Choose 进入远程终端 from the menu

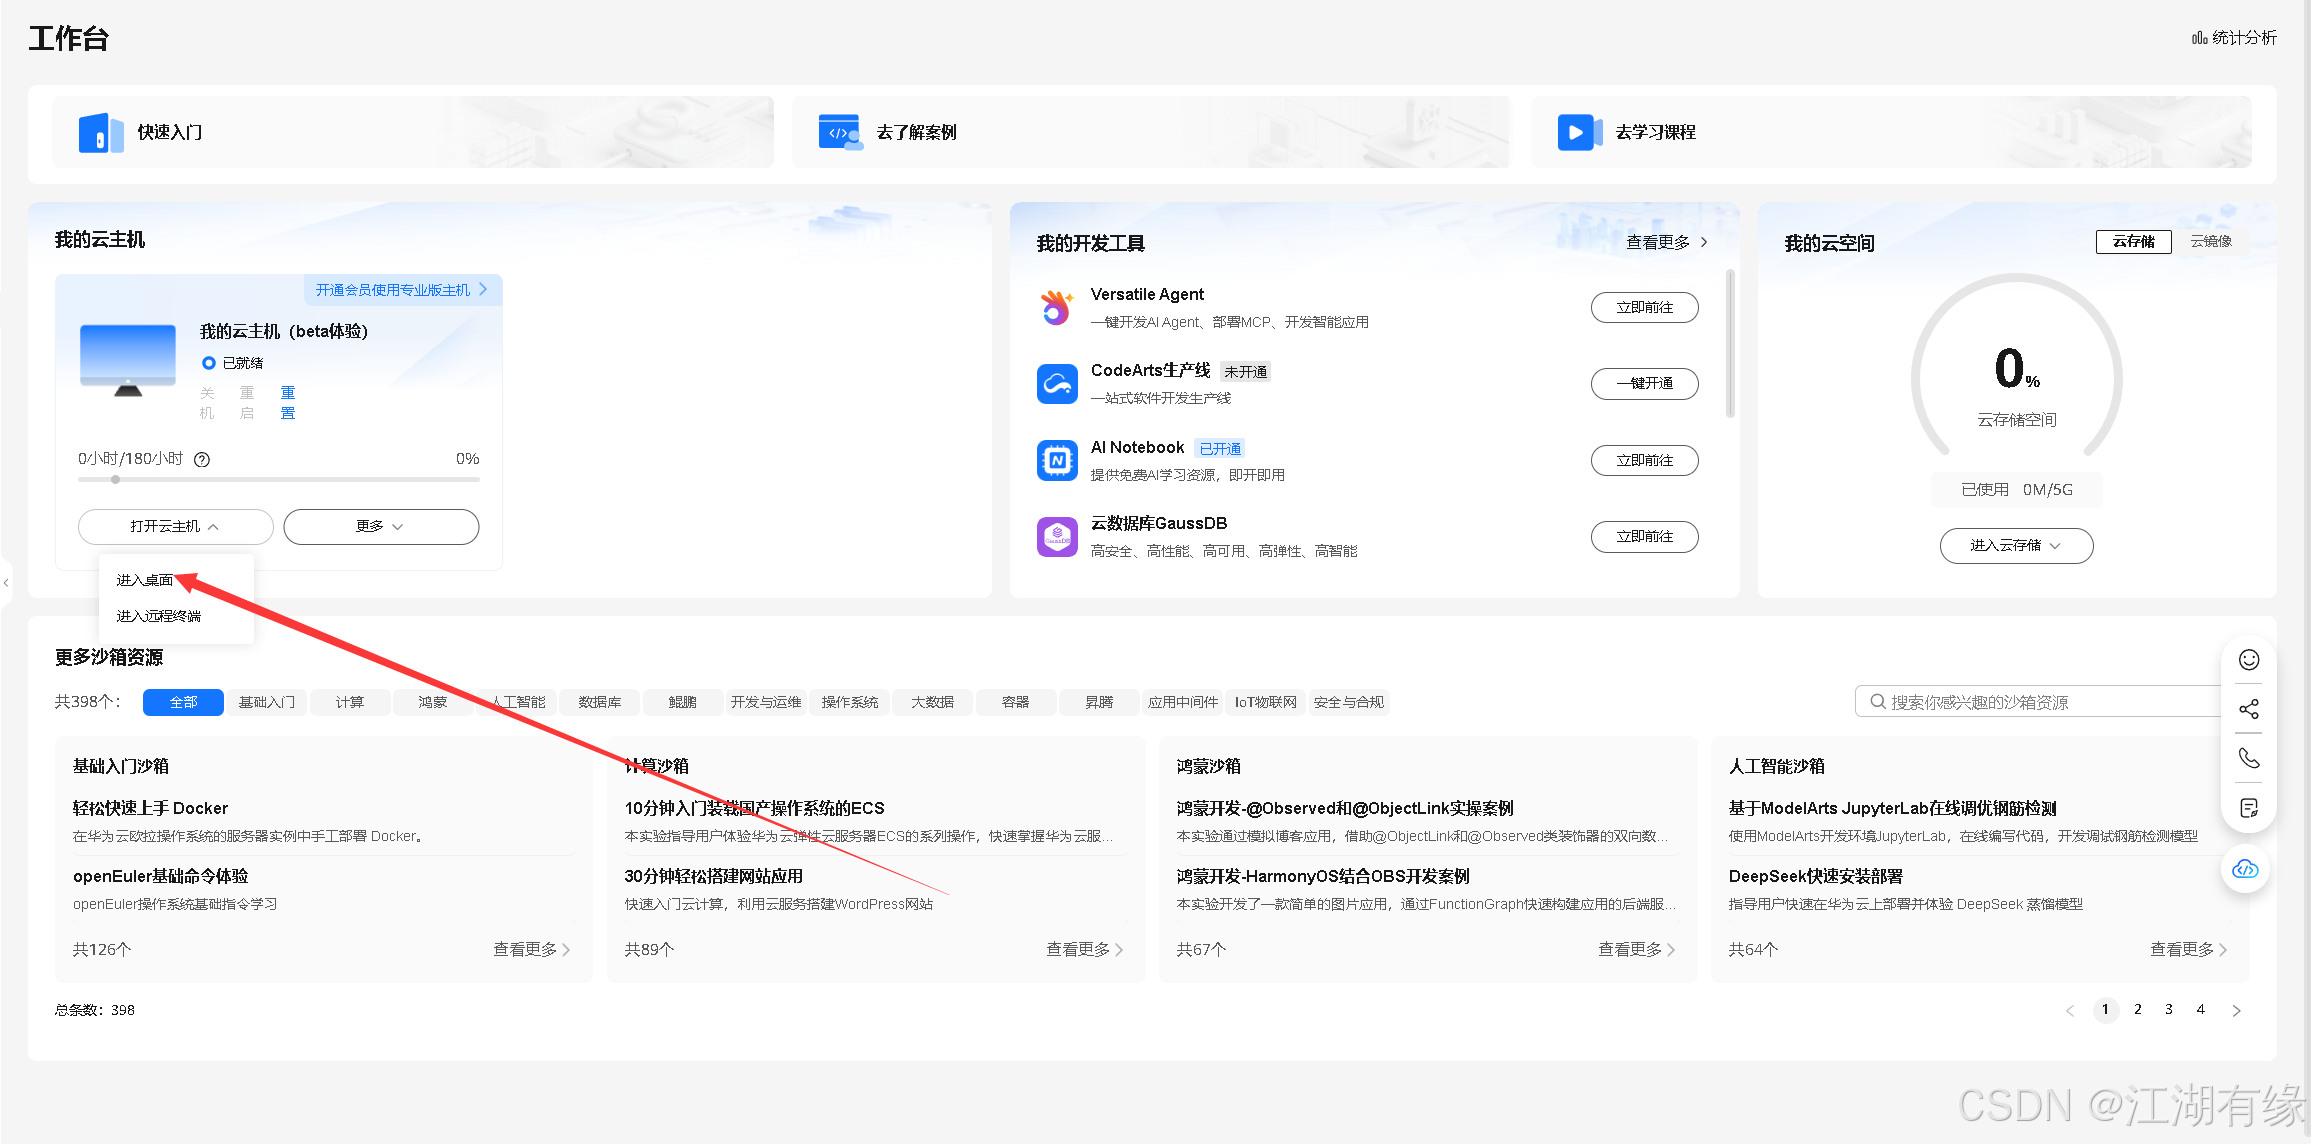point(157,615)
